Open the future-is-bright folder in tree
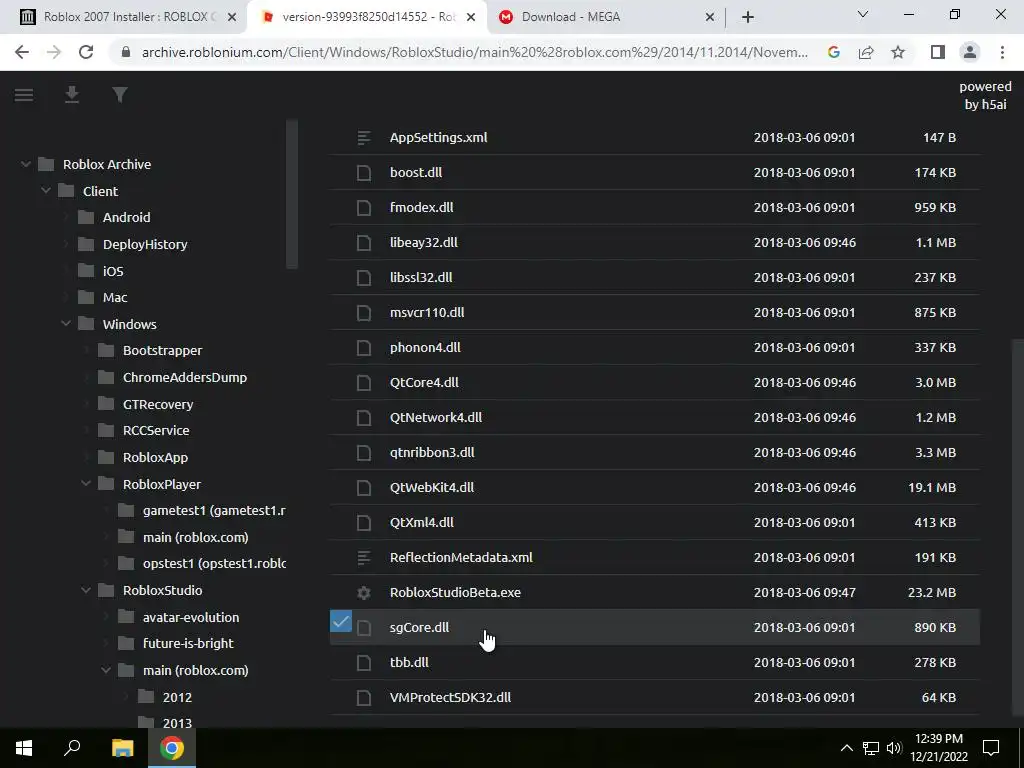 pyautogui.click(x=188, y=643)
